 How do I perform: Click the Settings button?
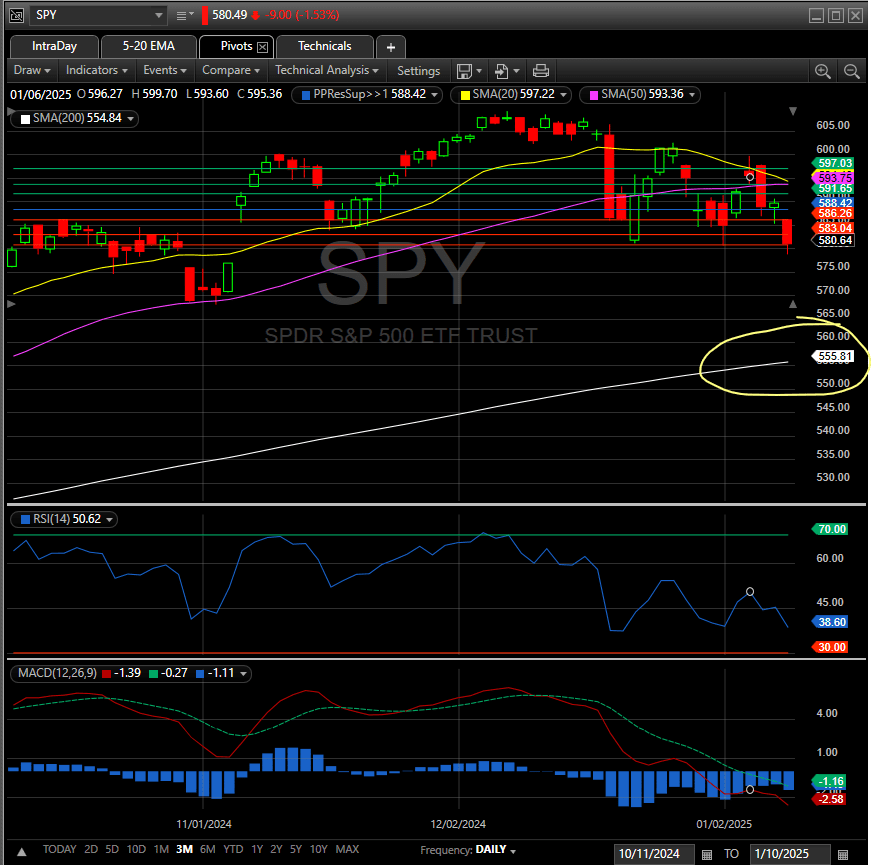(x=418, y=71)
